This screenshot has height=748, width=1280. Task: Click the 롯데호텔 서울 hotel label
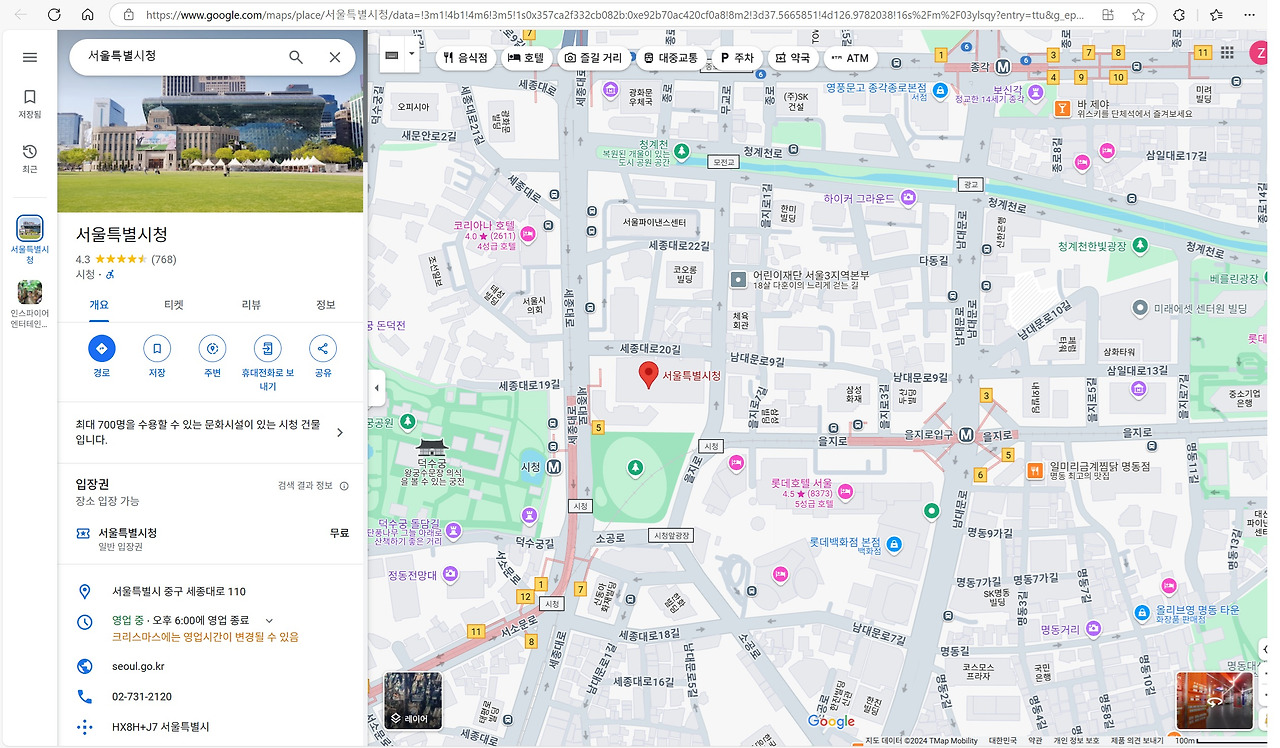click(801, 482)
